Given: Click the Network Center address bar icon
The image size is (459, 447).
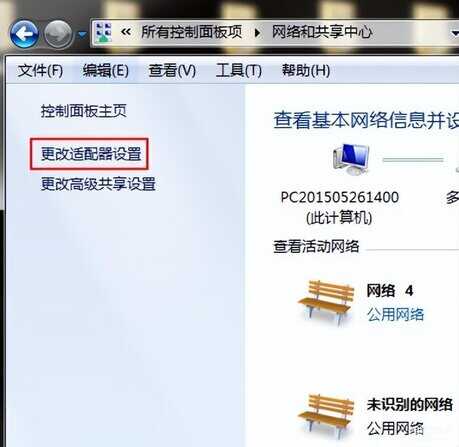Looking at the screenshot, I should point(103,32).
